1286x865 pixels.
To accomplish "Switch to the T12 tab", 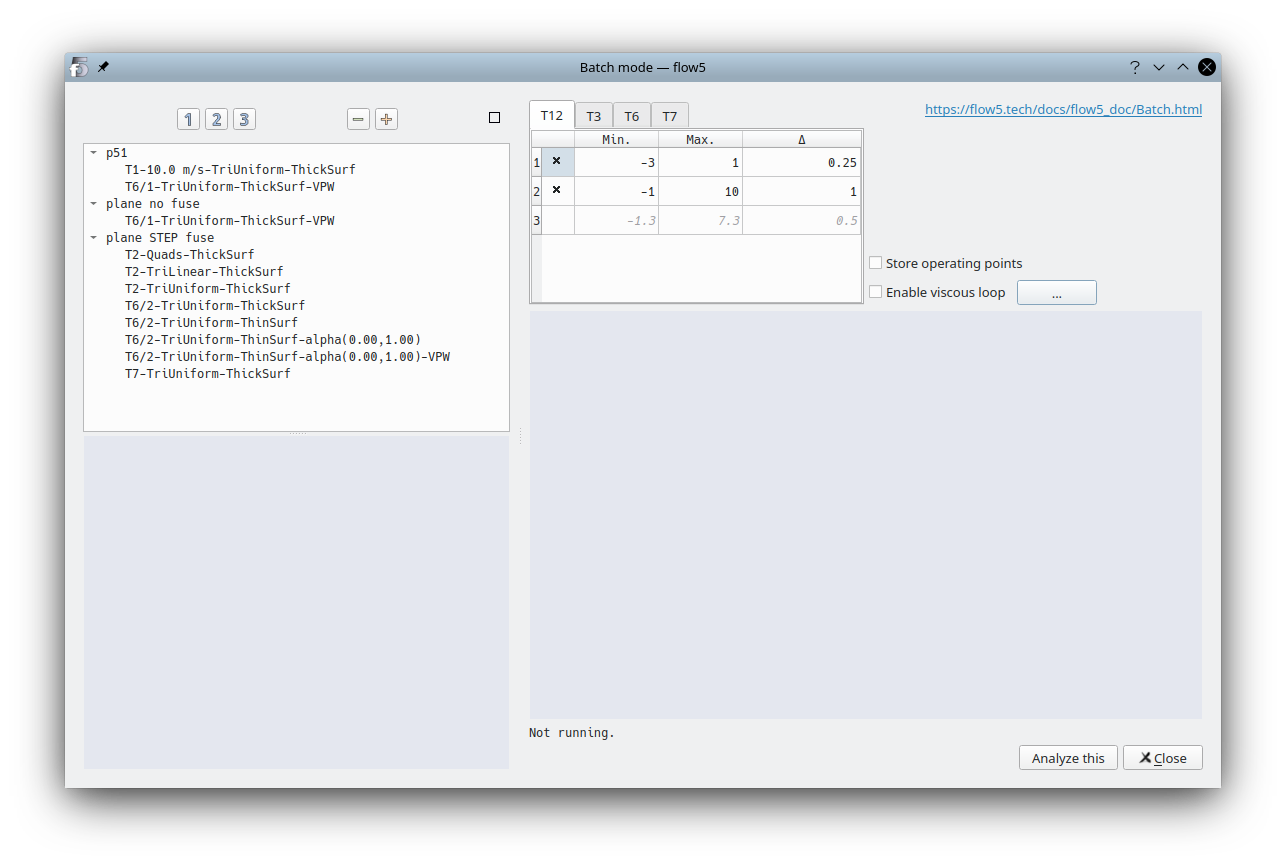I will [552, 115].
